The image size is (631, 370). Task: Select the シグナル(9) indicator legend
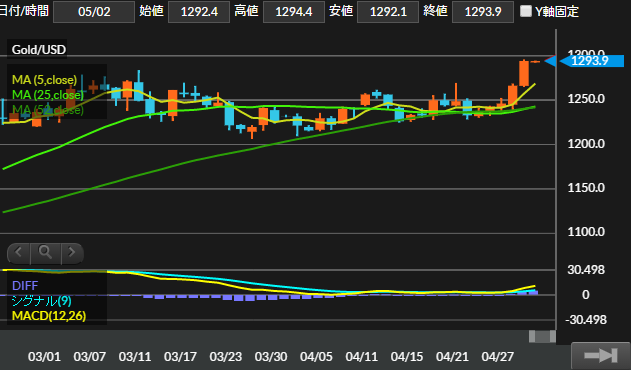(x=41, y=301)
